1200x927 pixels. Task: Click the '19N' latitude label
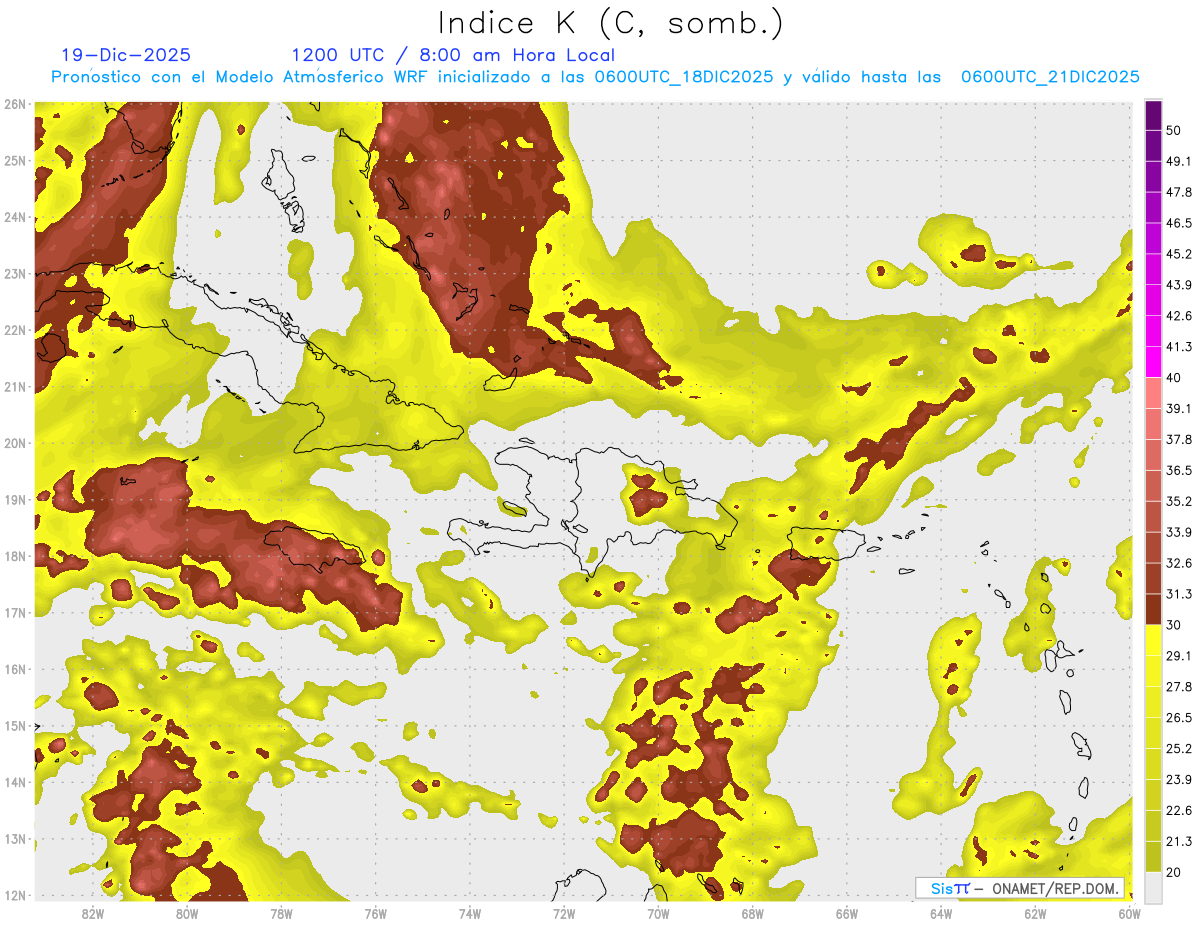point(15,499)
